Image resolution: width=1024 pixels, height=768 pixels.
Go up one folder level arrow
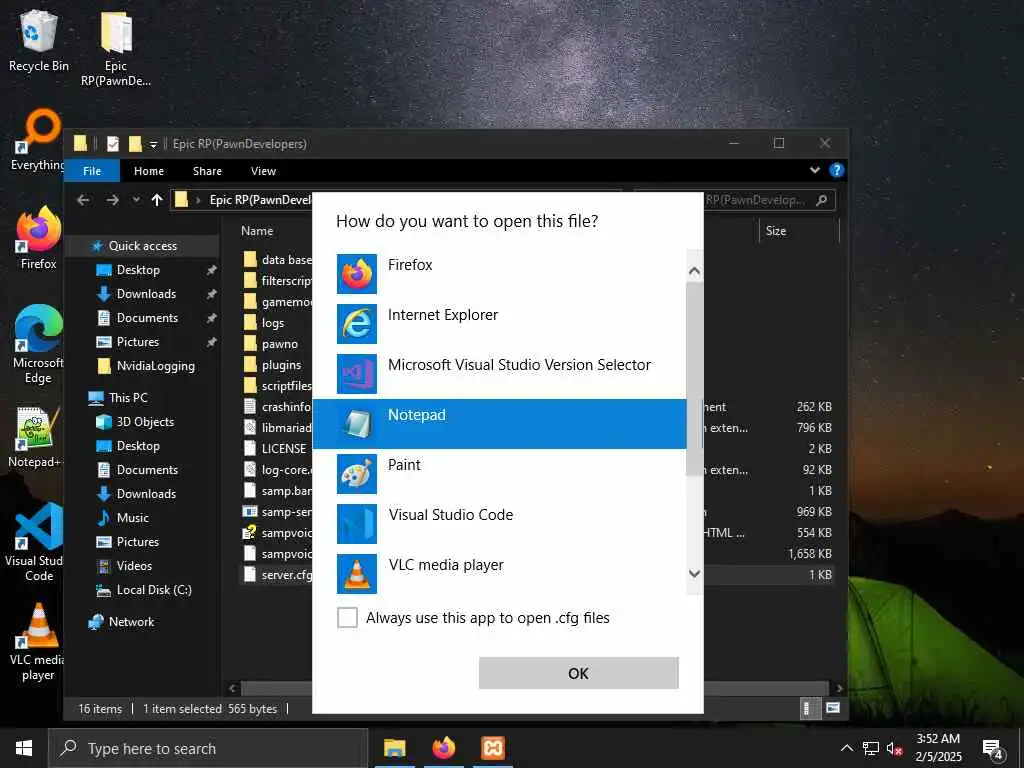click(x=157, y=200)
